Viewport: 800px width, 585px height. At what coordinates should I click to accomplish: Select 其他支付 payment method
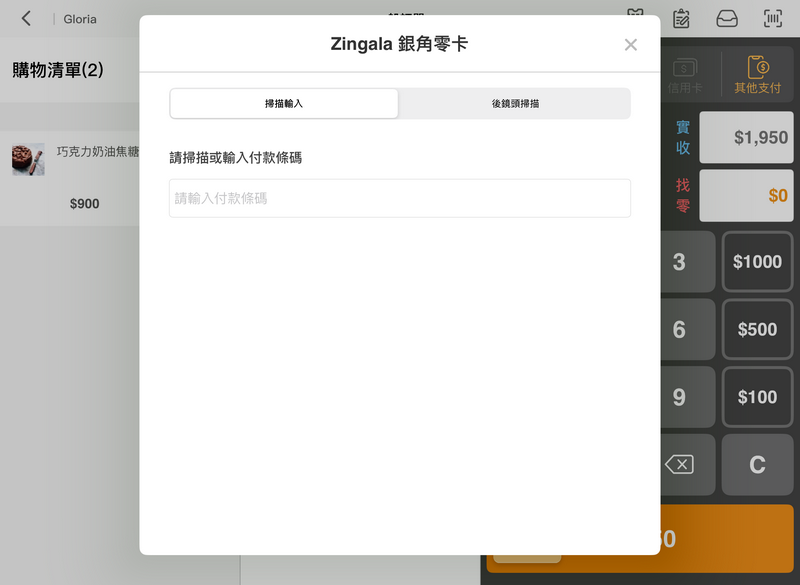[758, 75]
